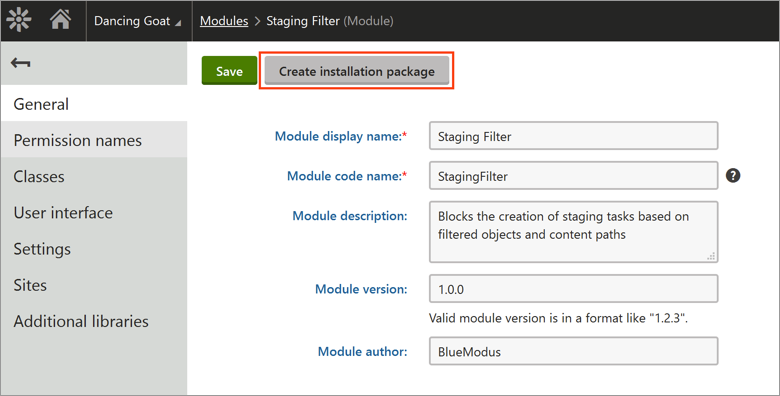Click Create installation package button
The height and width of the screenshot is (396, 780).
tap(357, 71)
